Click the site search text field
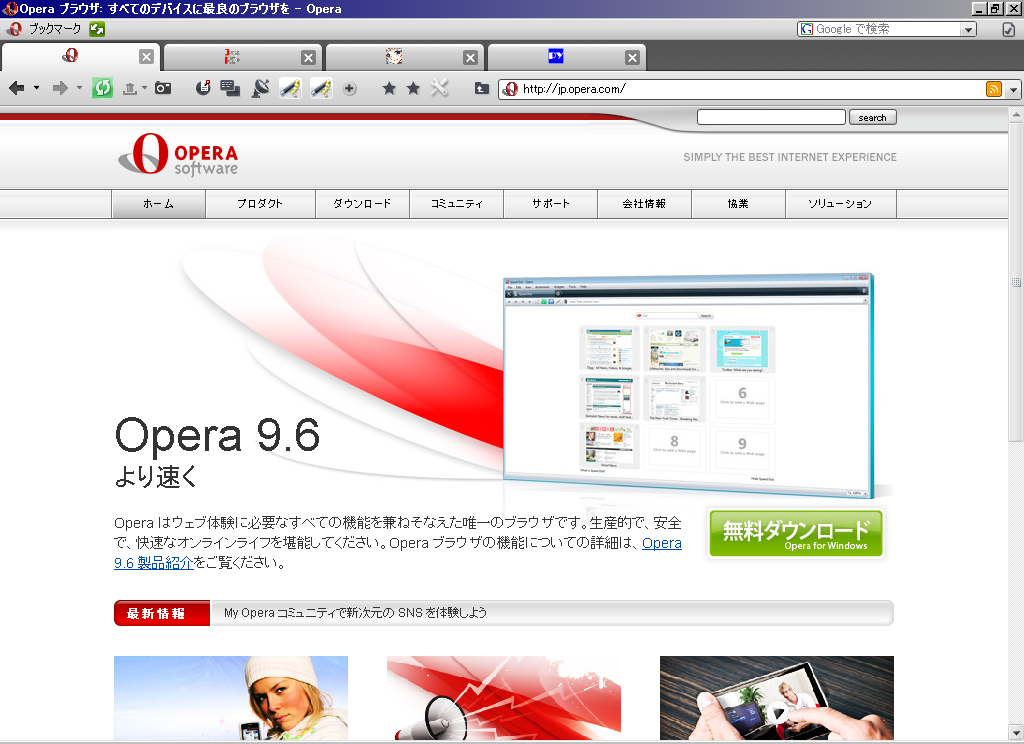 click(771, 117)
